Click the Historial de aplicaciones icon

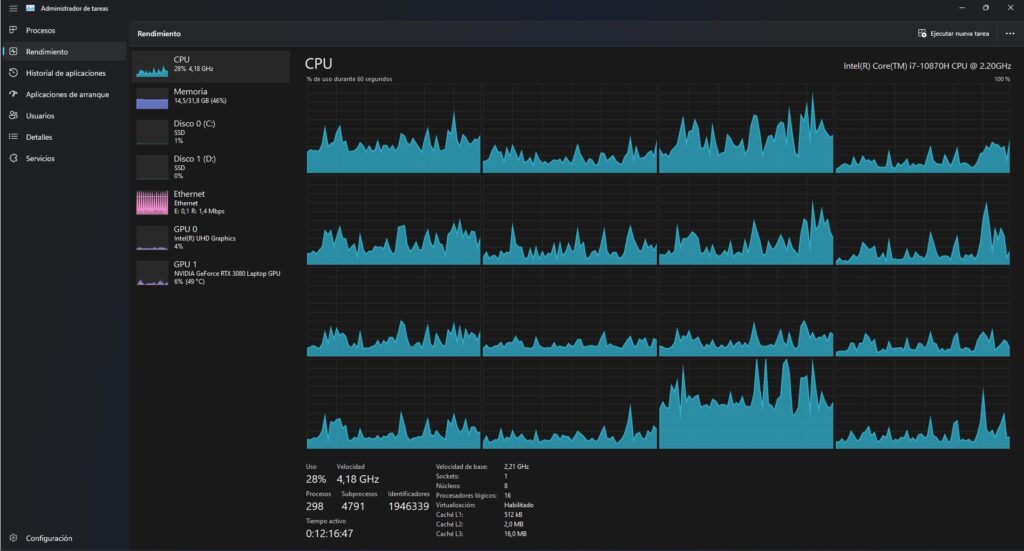point(13,73)
